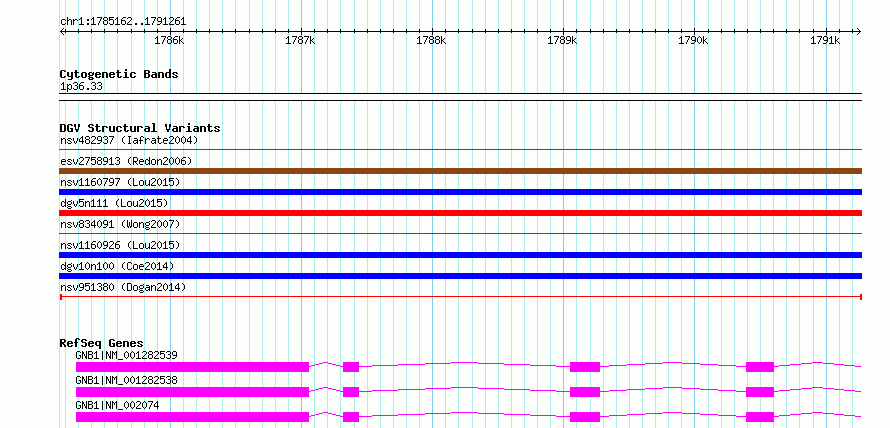Click the large first exon of NM_002074

click(192, 417)
